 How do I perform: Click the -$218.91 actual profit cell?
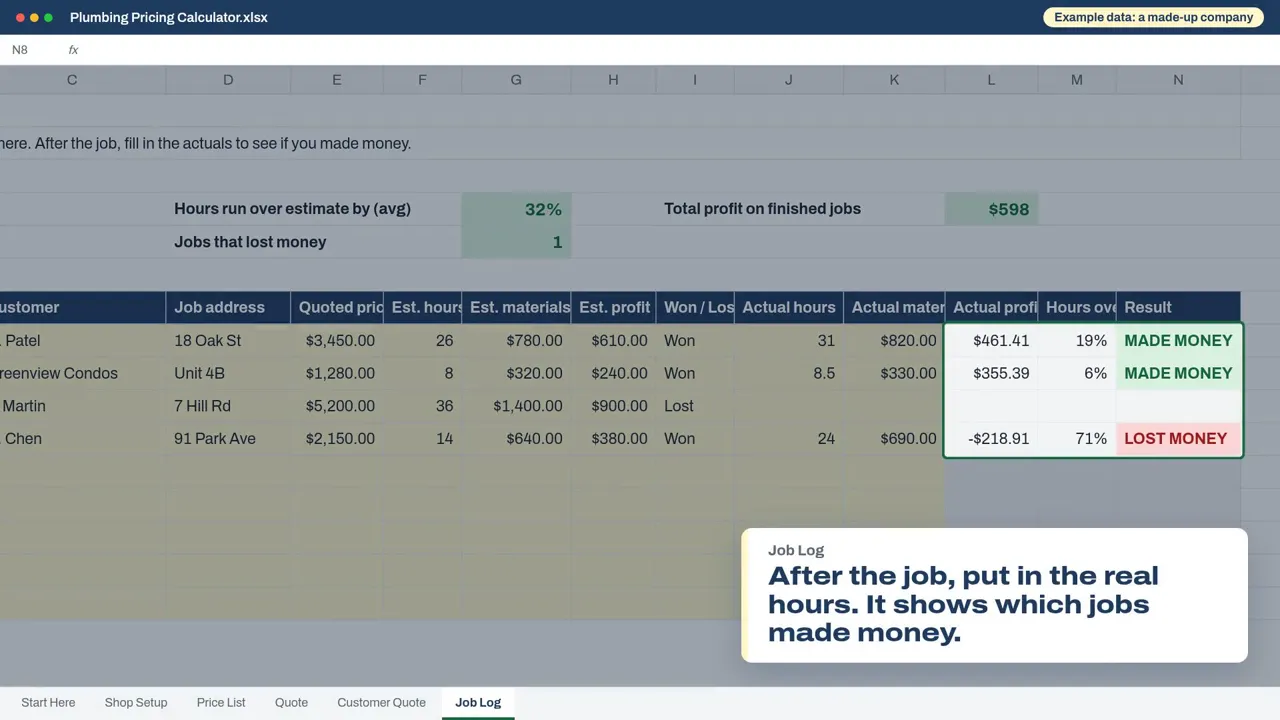tap(991, 438)
